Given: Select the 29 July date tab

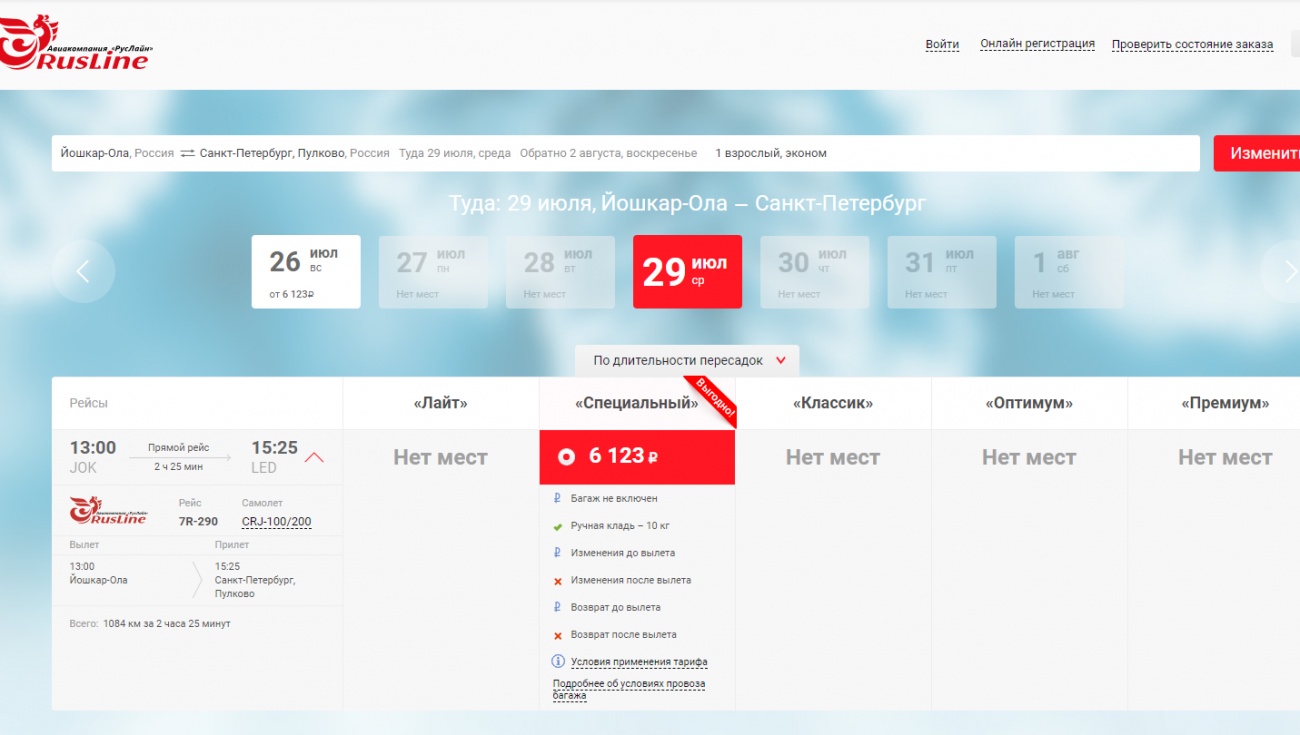Looking at the screenshot, I should (x=687, y=271).
